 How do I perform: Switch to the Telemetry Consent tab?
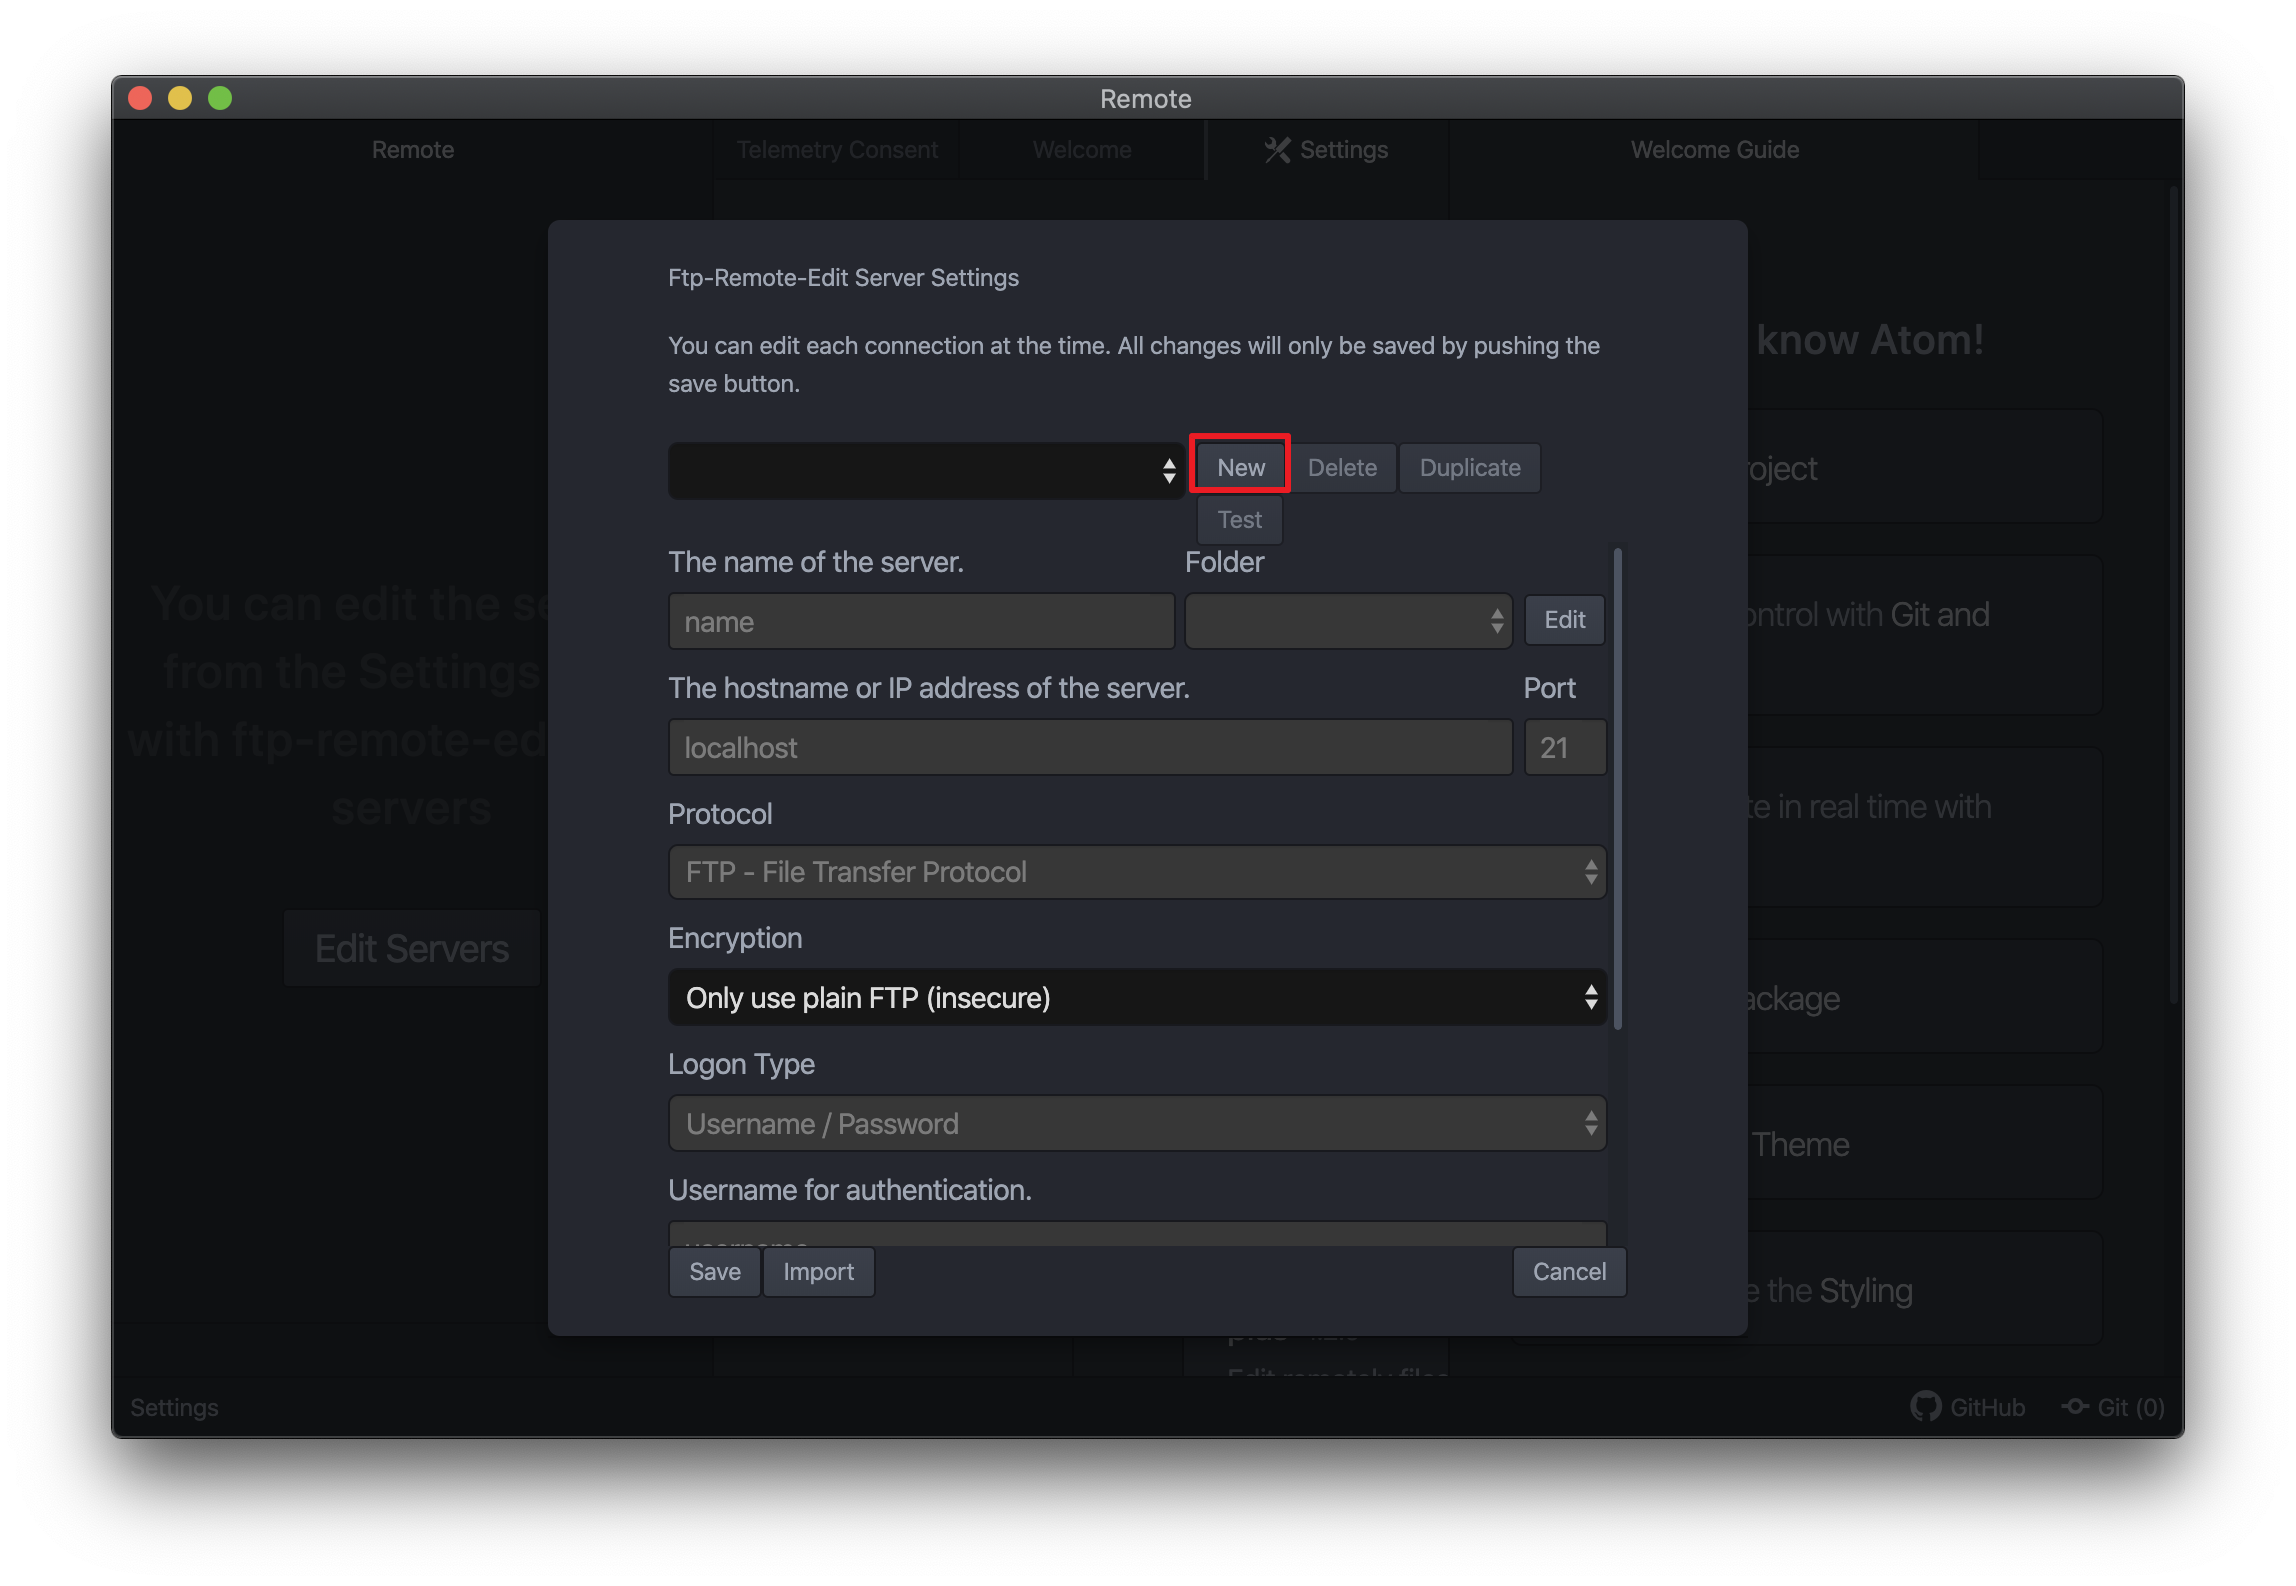pos(837,150)
